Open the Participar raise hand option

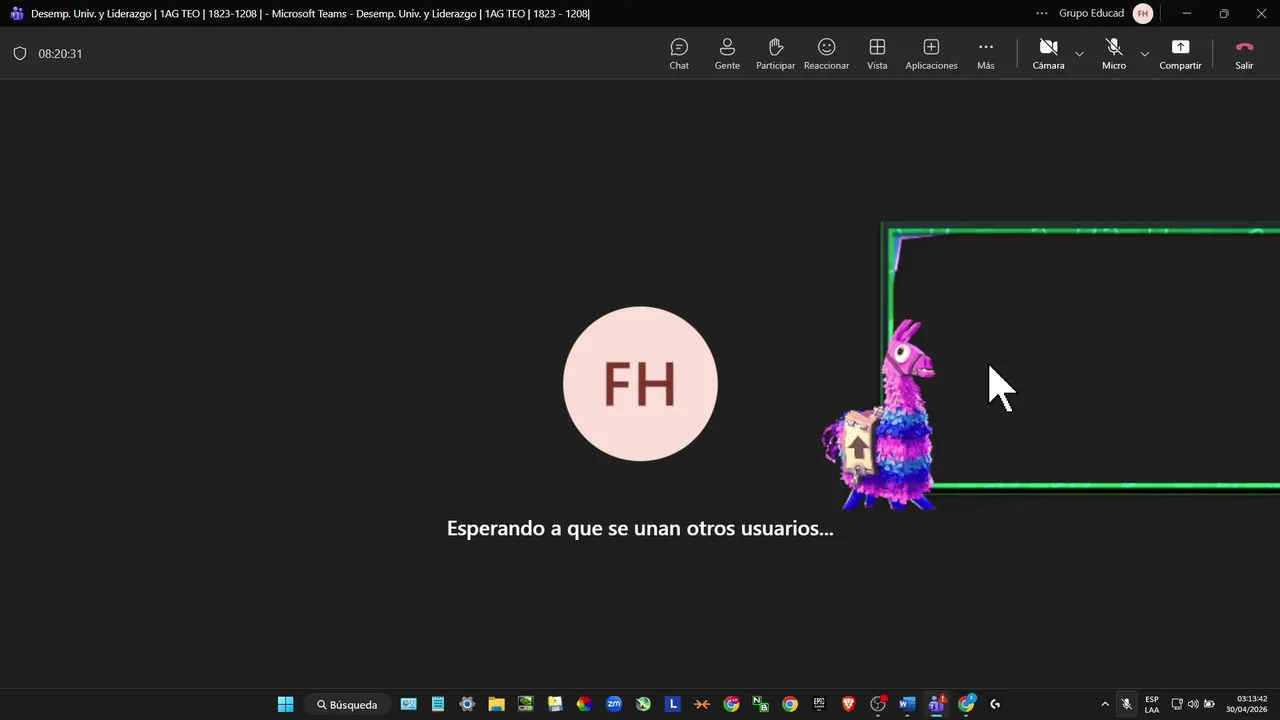pos(775,54)
